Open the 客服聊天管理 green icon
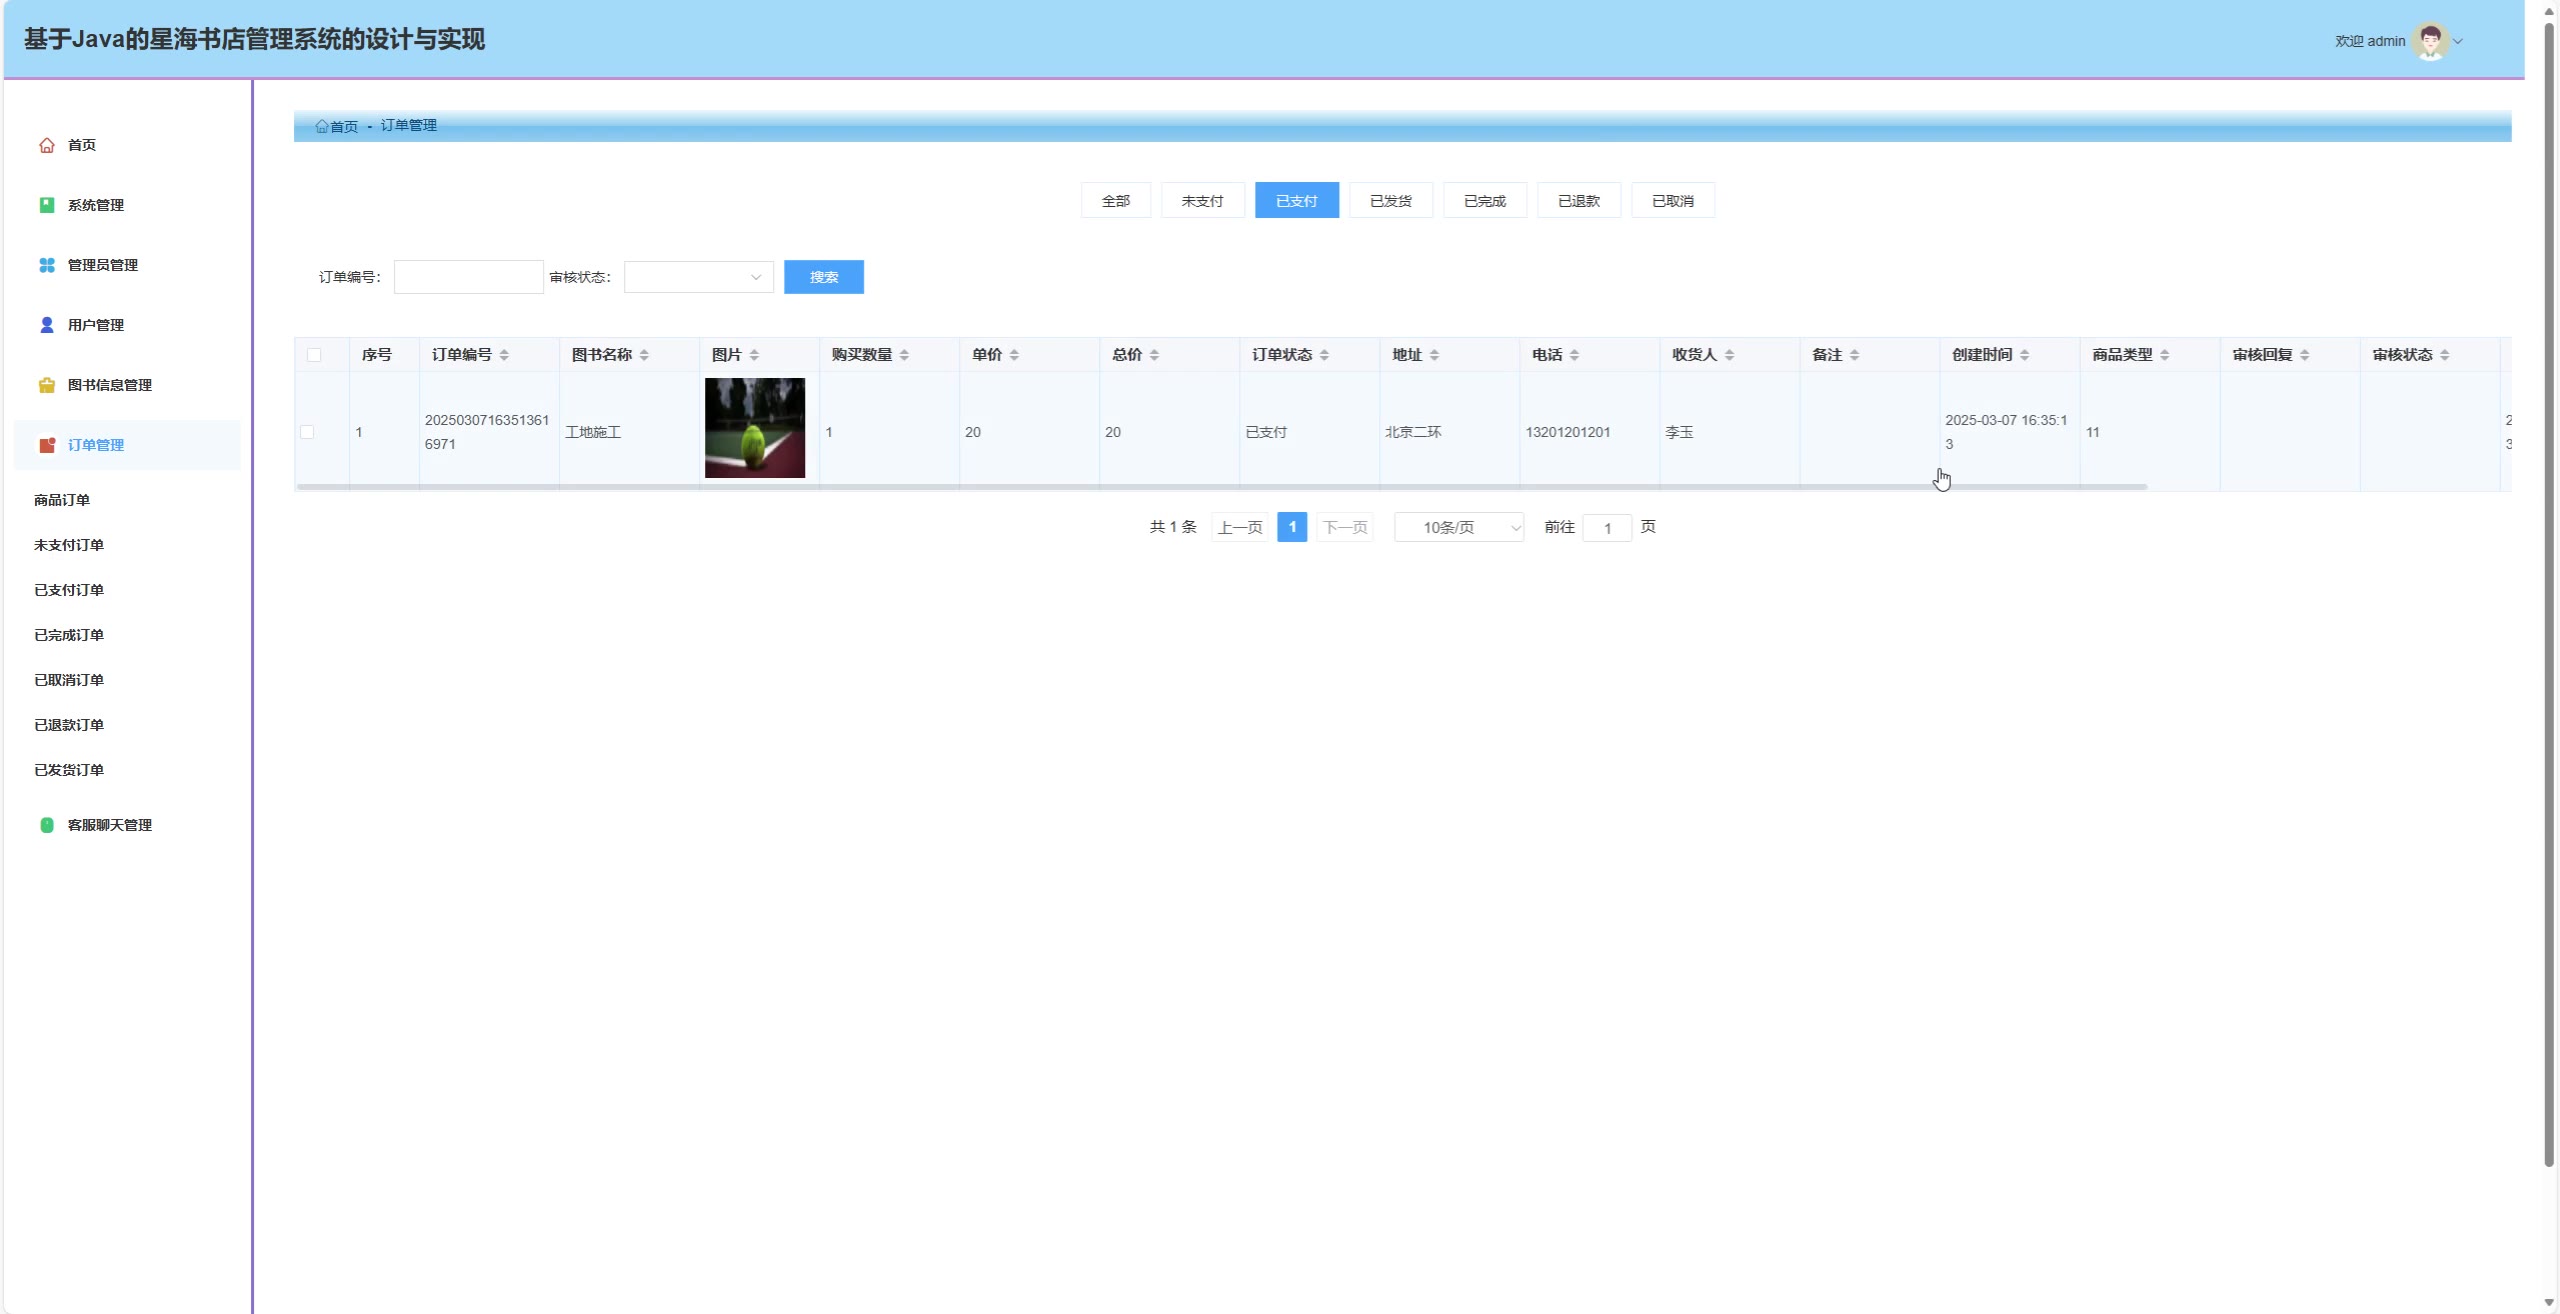Viewport: 2560px width, 1314px height. (x=47, y=825)
